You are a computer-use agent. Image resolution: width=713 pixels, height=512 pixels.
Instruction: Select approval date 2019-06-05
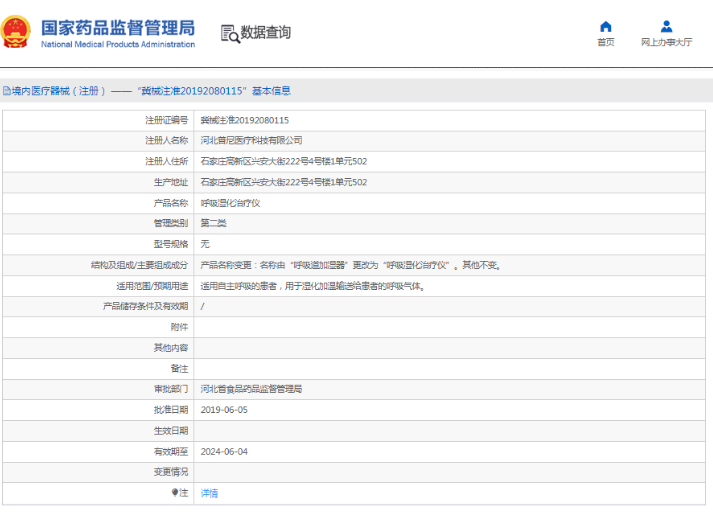coord(224,410)
